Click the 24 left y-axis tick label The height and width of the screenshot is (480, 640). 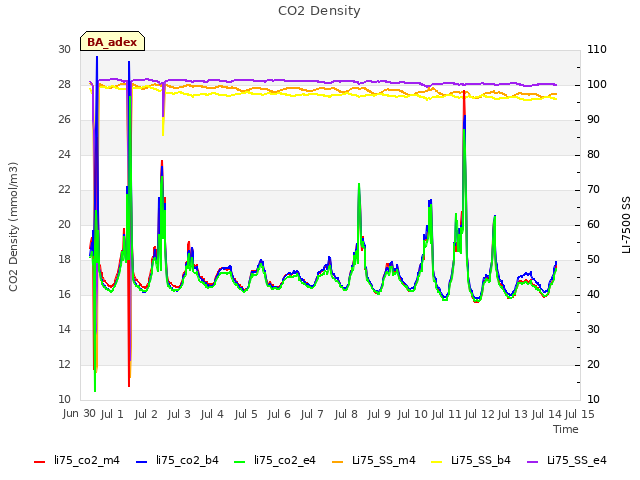tap(64, 155)
